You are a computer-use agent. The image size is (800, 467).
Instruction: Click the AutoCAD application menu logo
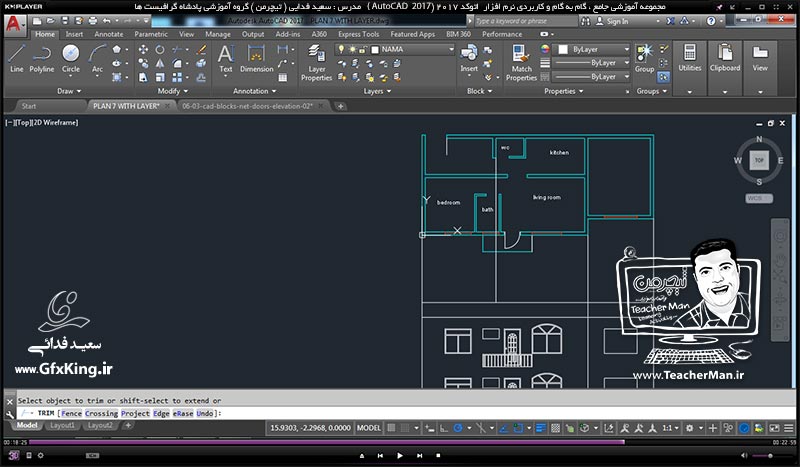pos(14,24)
